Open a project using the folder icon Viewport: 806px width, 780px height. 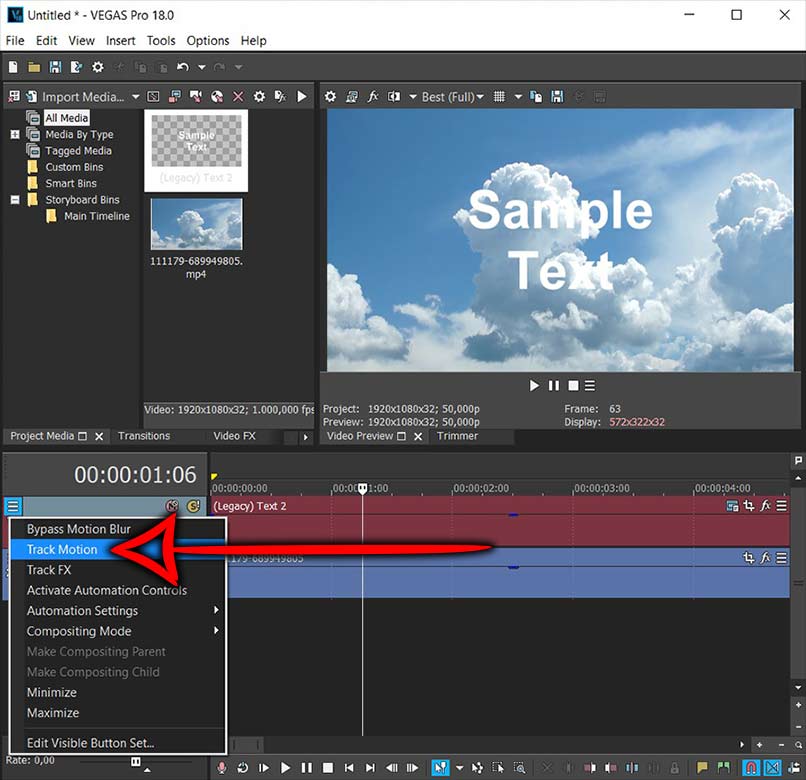coord(34,67)
